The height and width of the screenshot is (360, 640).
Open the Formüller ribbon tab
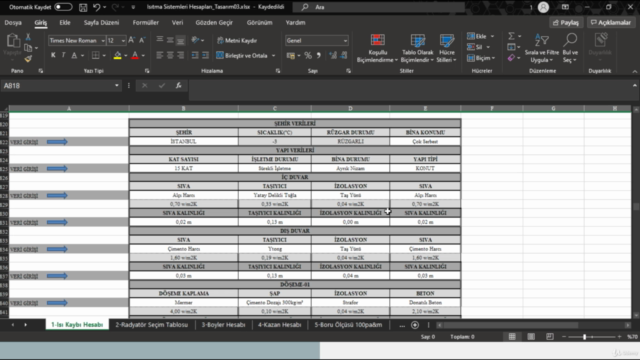pyautogui.click(x=145, y=22)
